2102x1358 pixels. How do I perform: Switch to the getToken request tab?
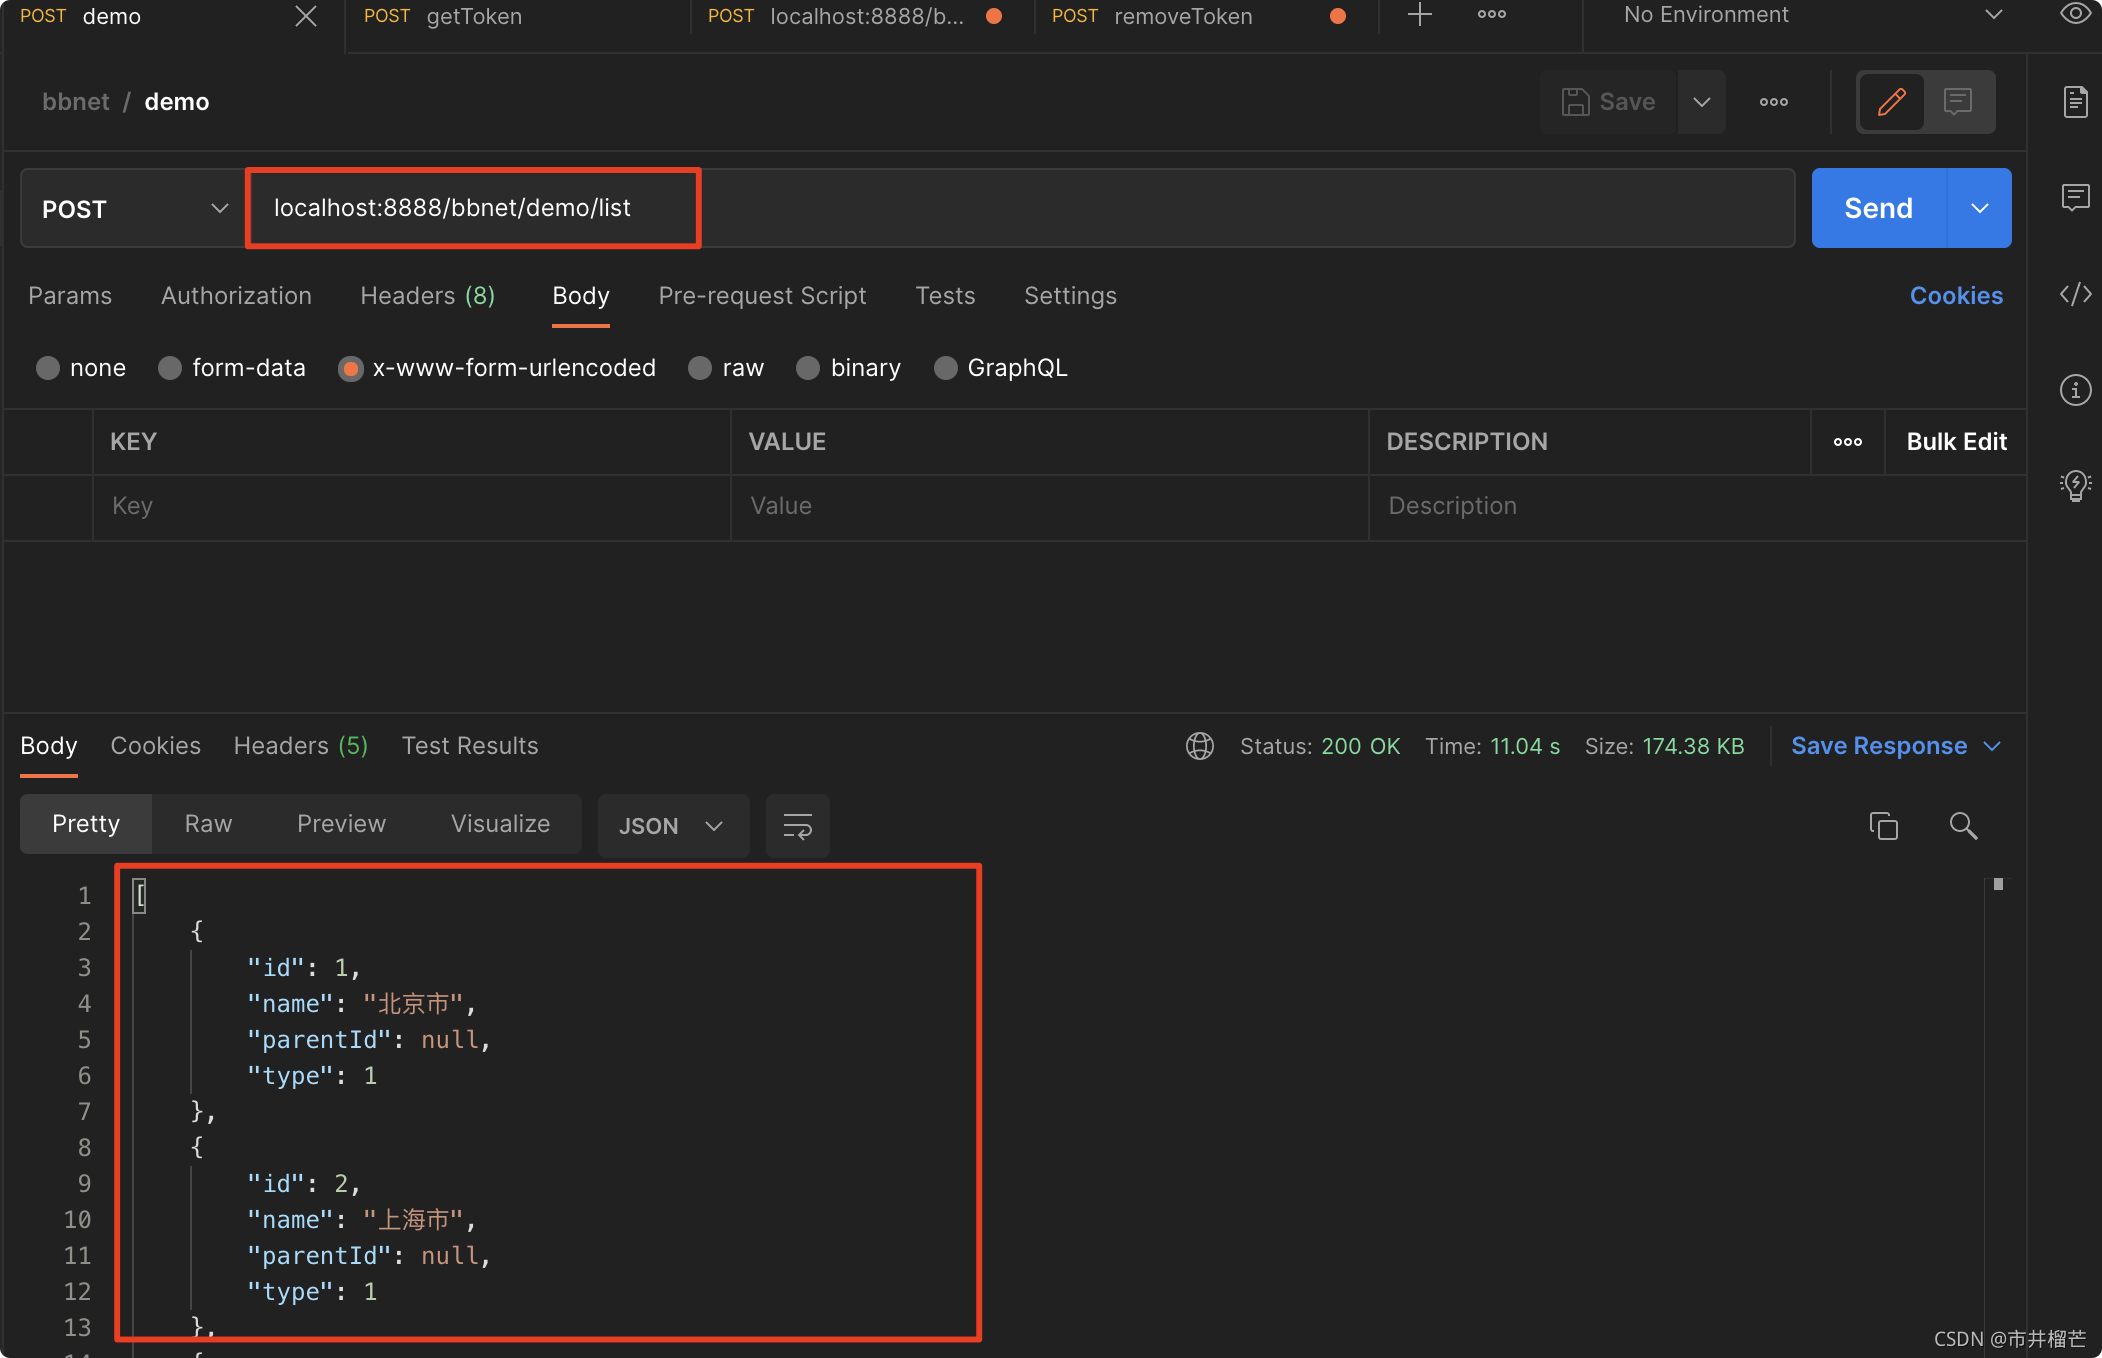click(x=474, y=16)
